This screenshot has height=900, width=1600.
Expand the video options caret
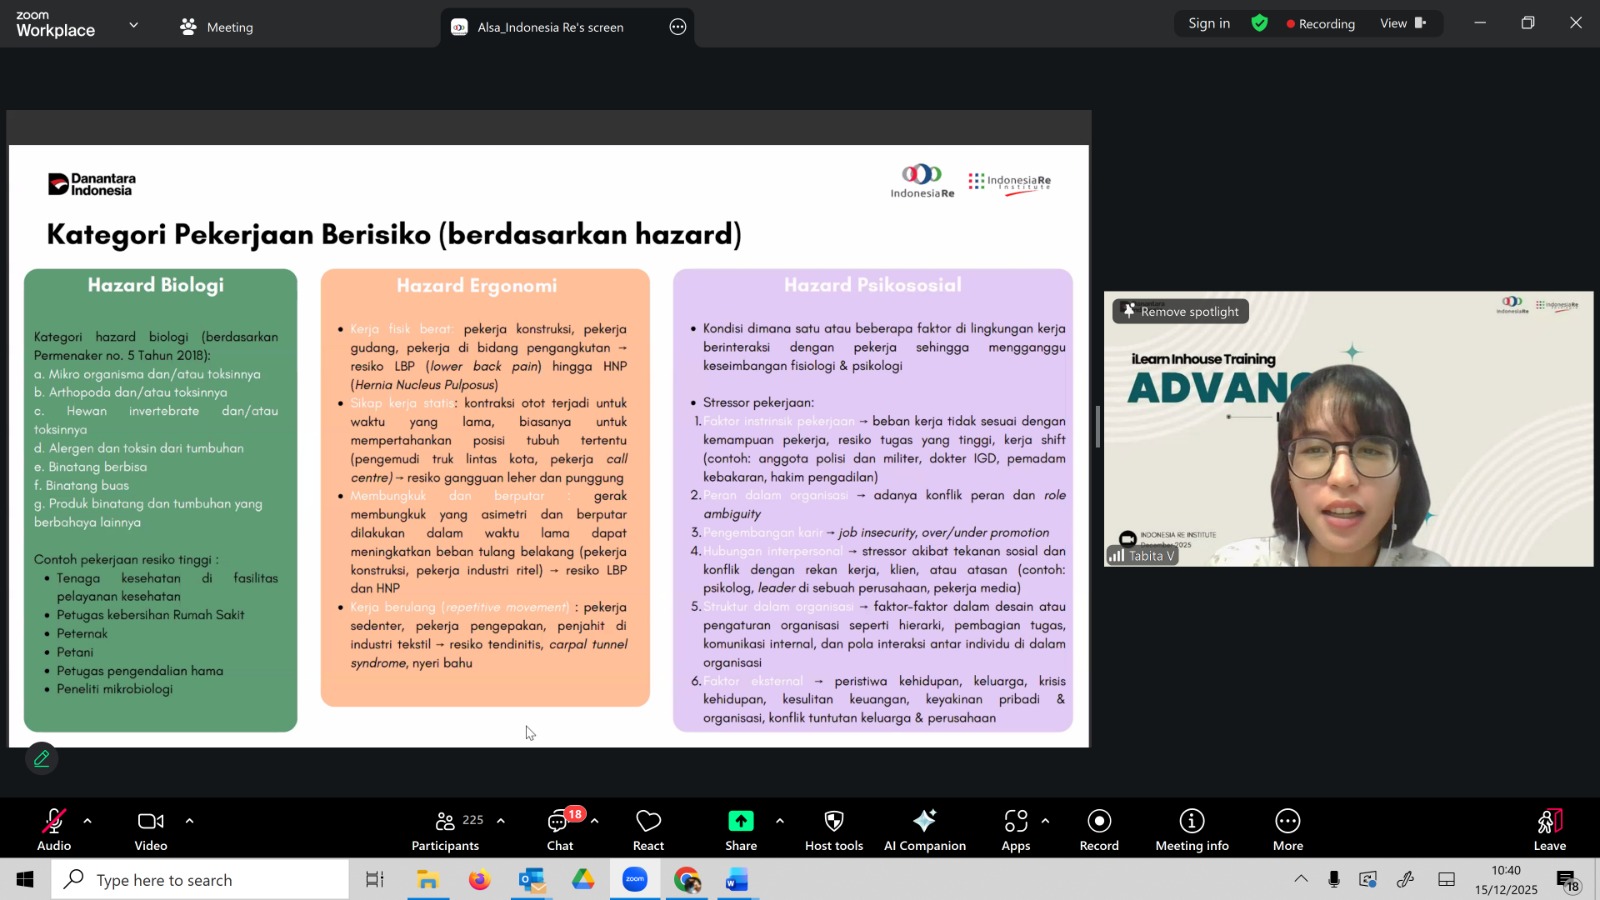(189, 821)
